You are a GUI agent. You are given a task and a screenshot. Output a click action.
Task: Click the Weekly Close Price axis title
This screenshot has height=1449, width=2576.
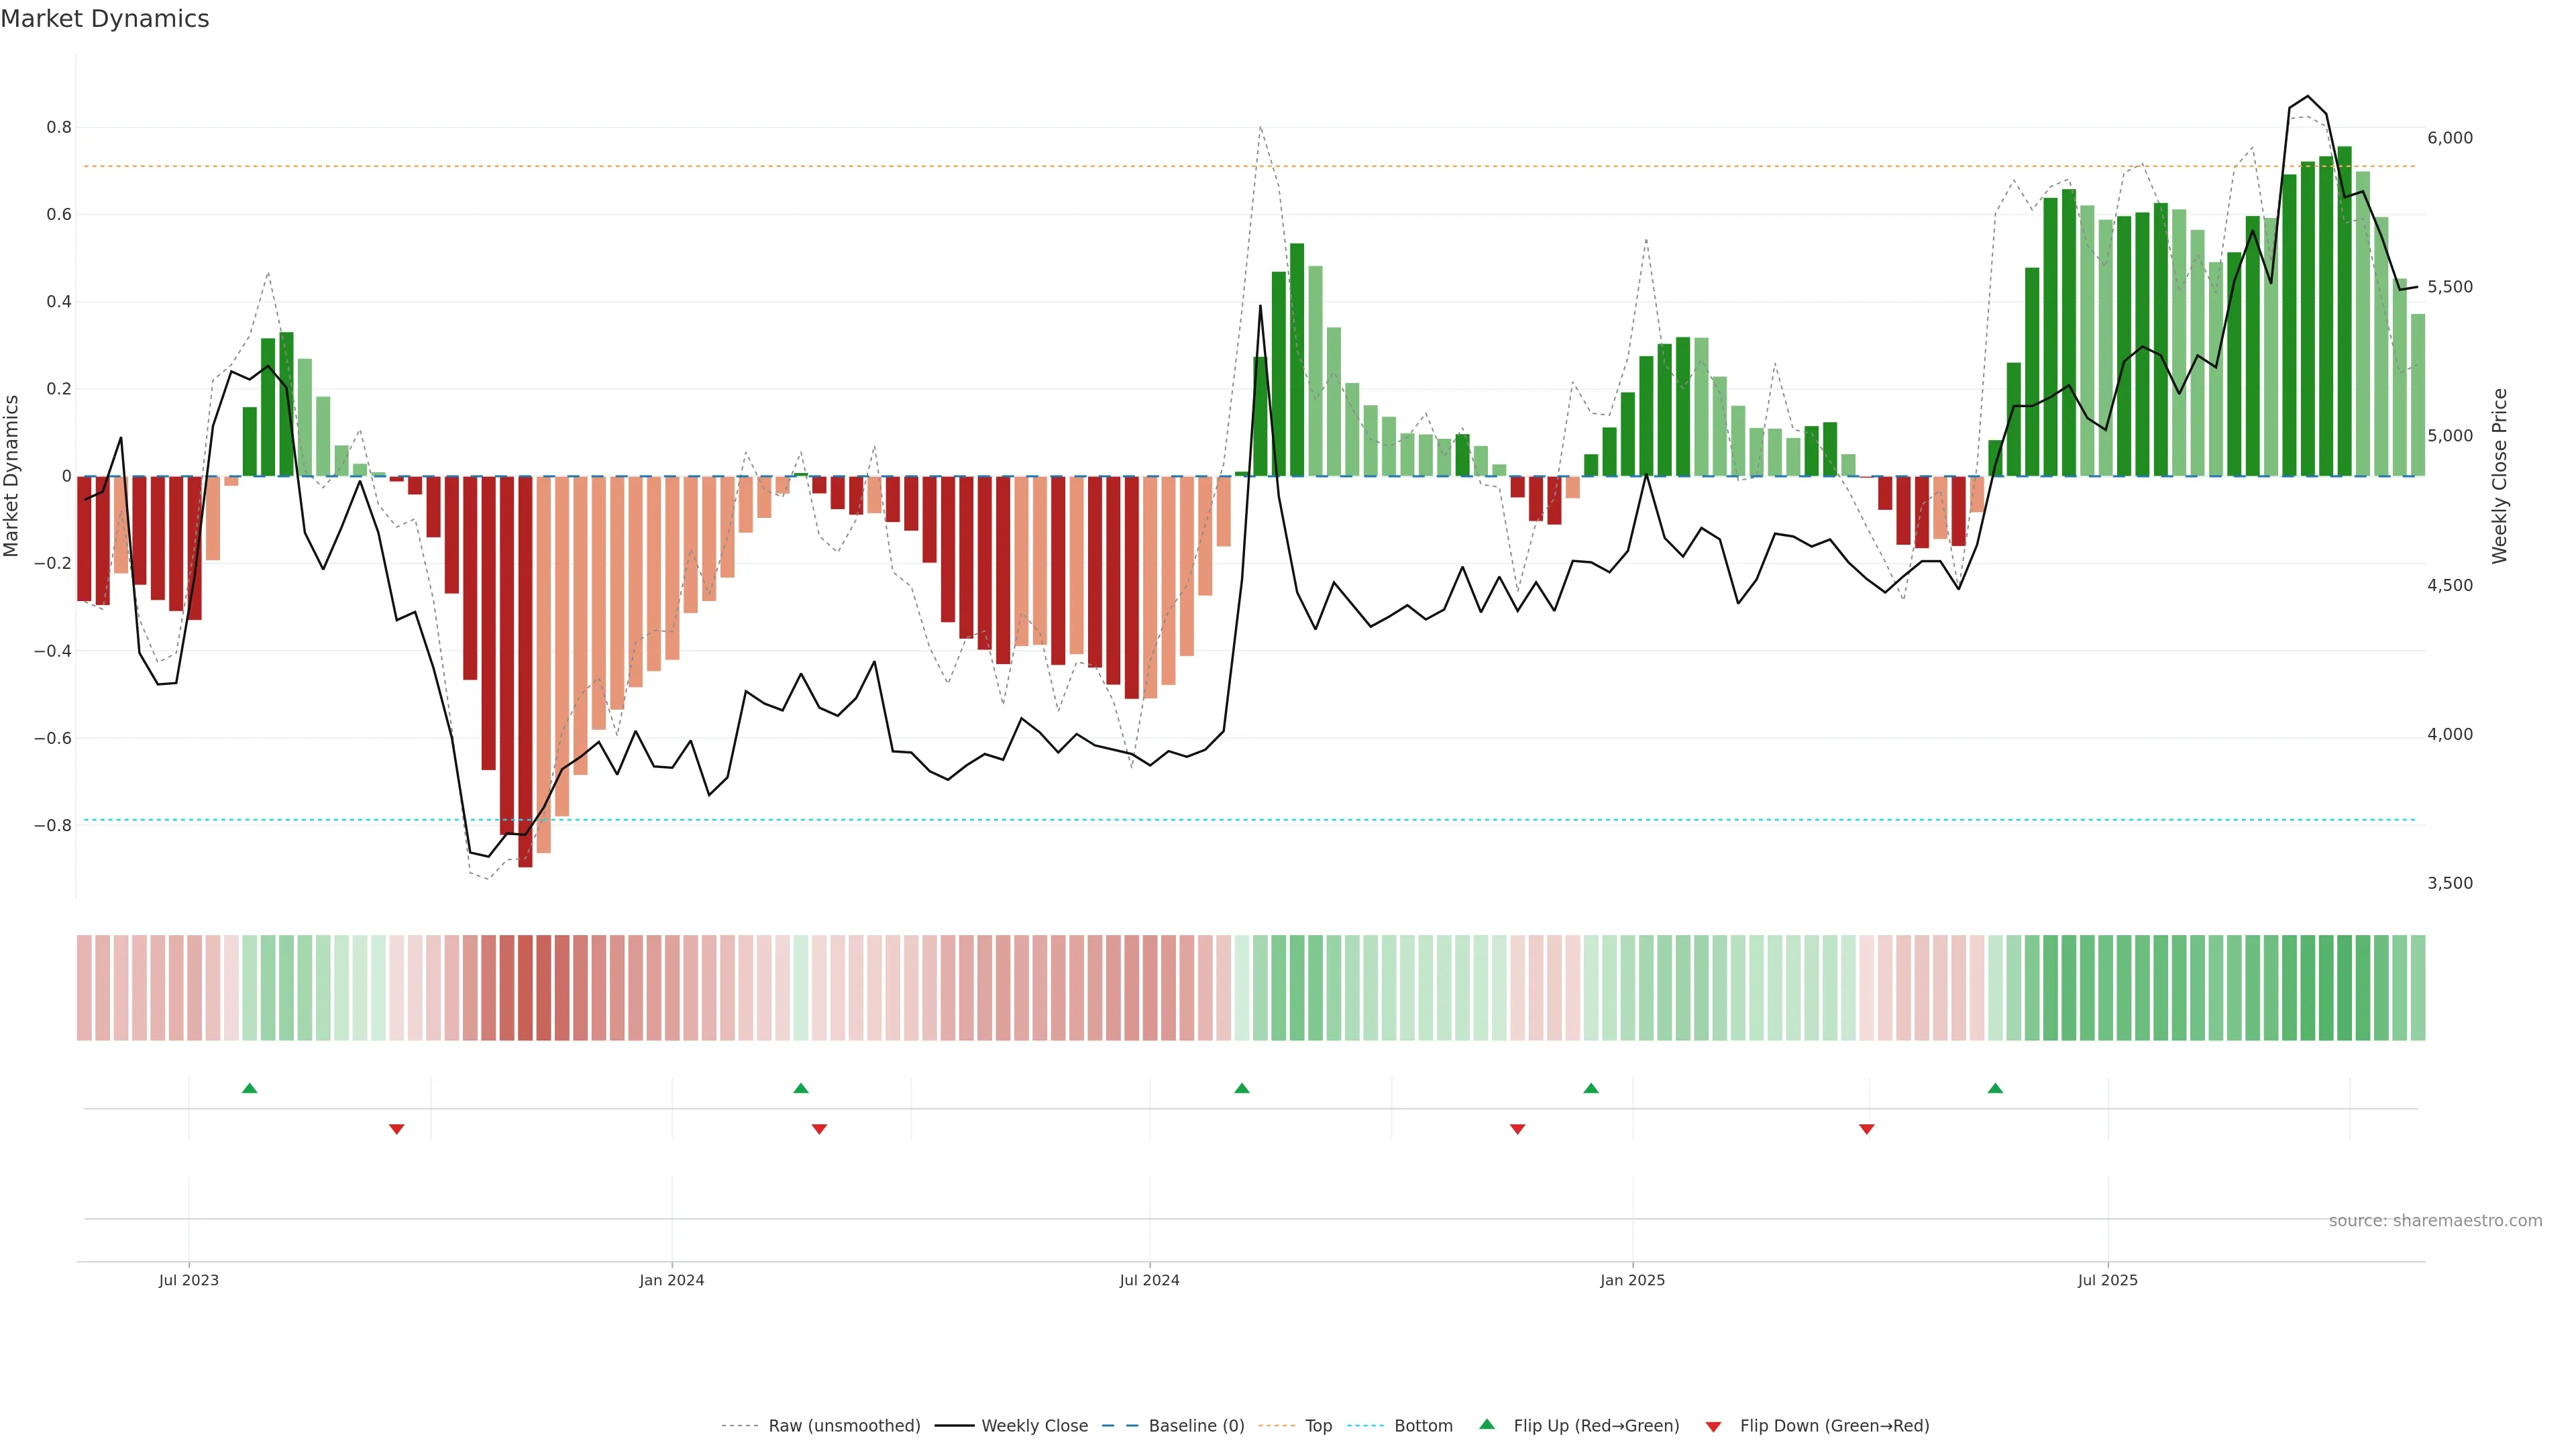click(2500, 476)
